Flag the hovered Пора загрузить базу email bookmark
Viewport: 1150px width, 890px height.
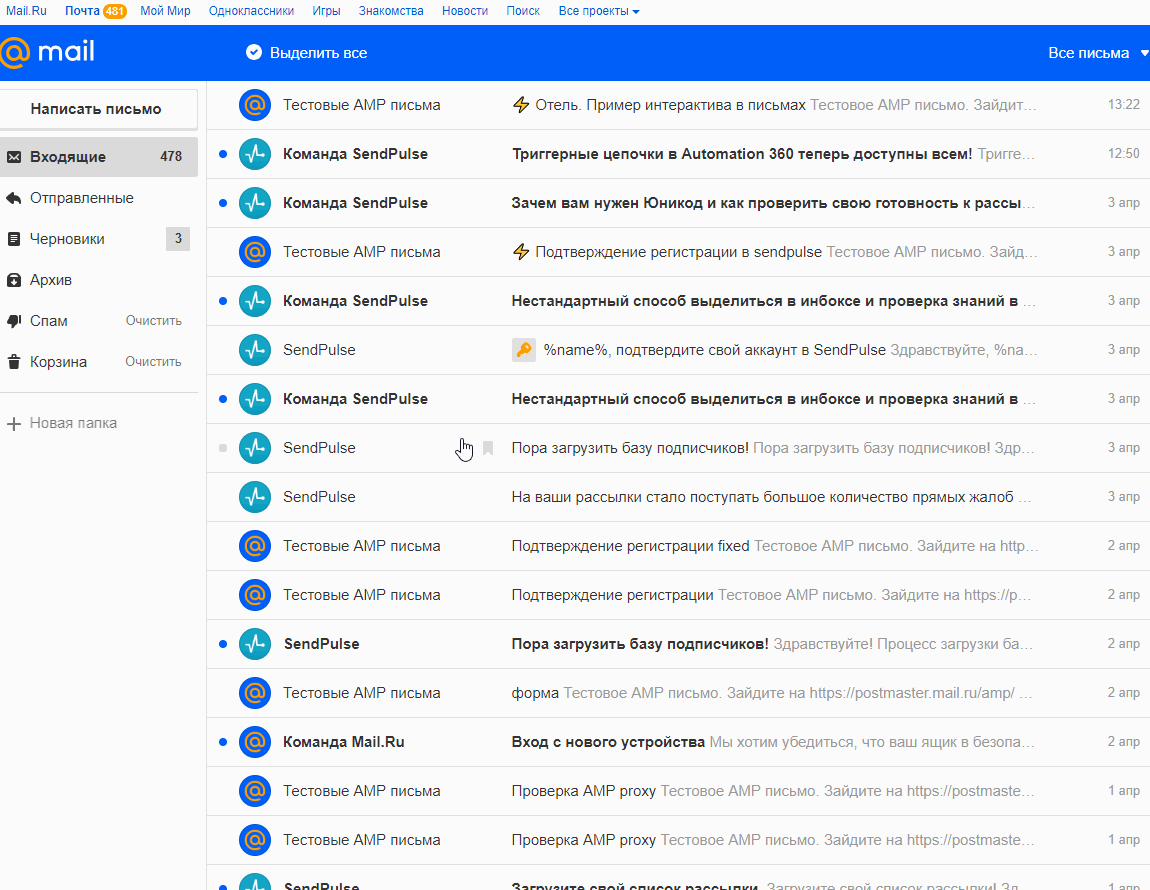pos(488,448)
